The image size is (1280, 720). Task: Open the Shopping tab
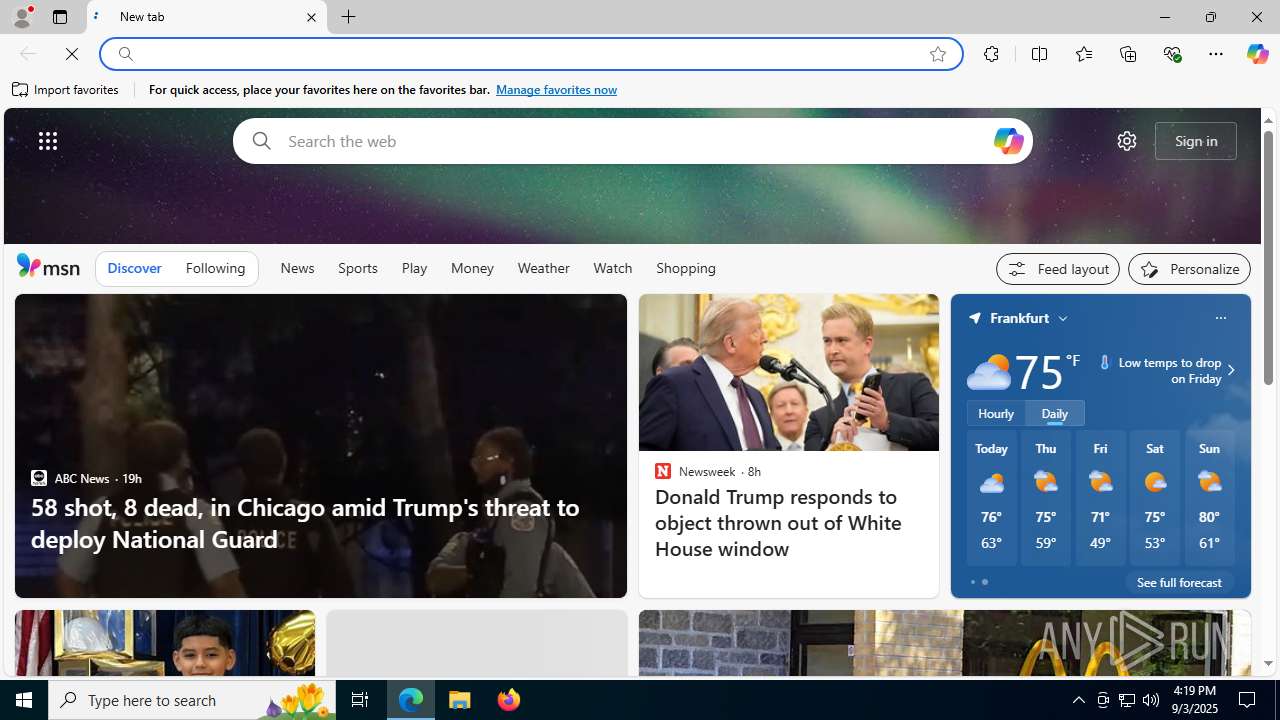pyautogui.click(x=686, y=268)
